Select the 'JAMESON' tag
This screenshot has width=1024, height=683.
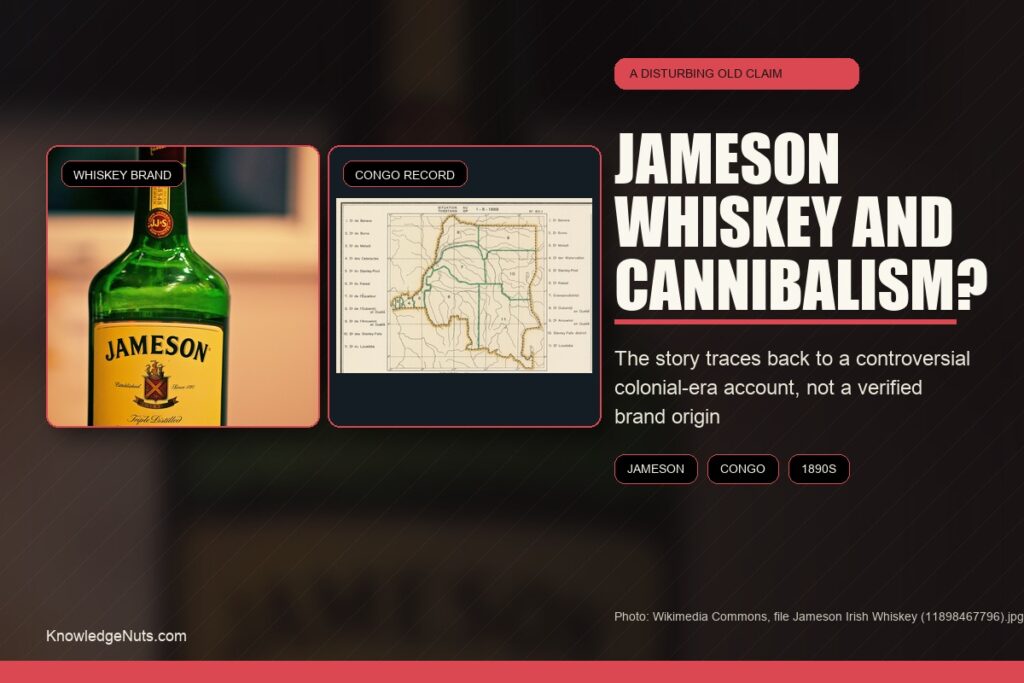pos(656,469)
